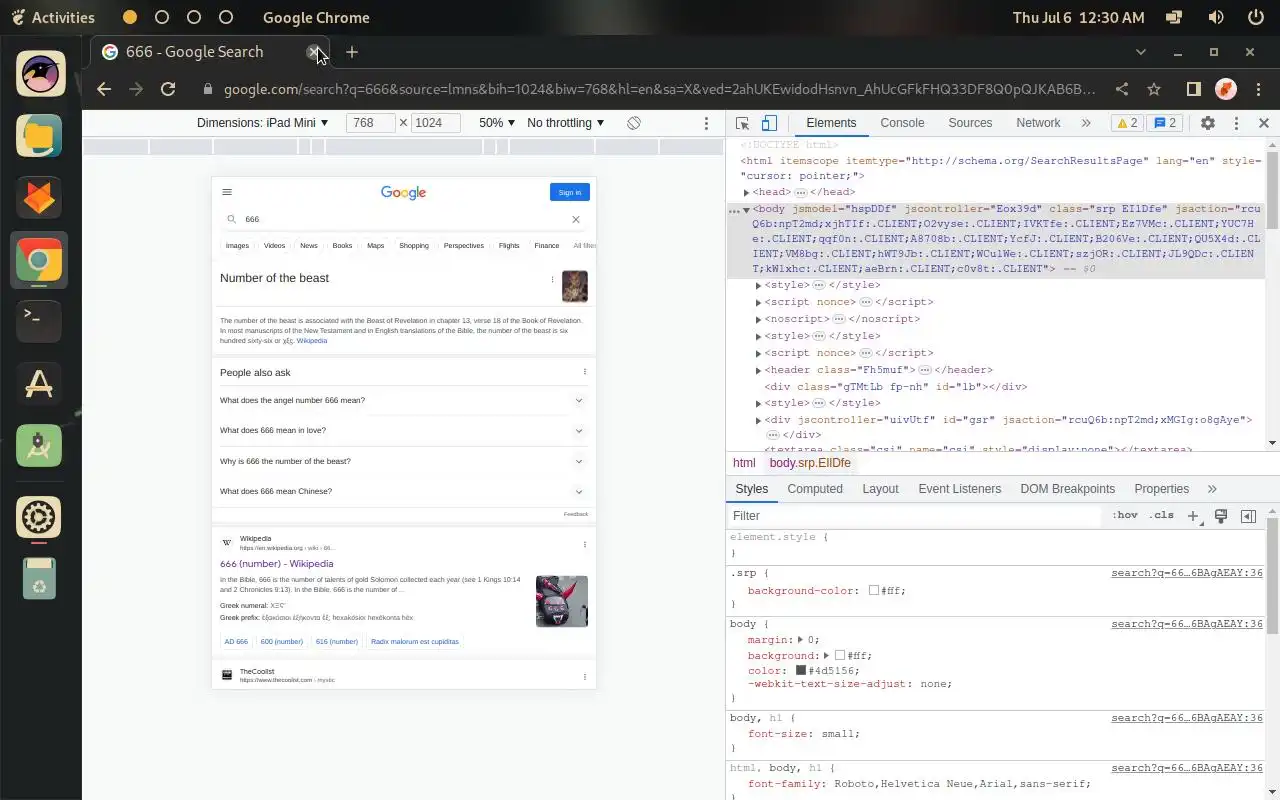This screenshot has width=1280, height=800.
Task: Switch to the Network panel
Action: pyautogui.click(x=1038, y=123)
